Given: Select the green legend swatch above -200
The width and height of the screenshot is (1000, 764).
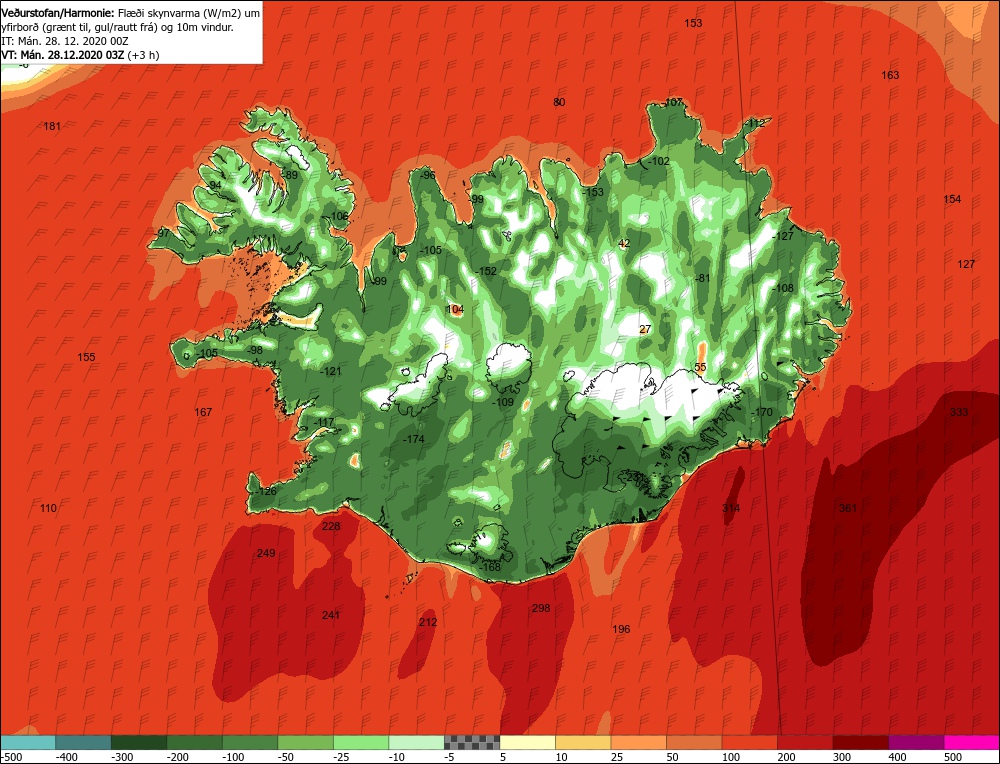Looking at the screenshot, I should (x=195, y=742).
